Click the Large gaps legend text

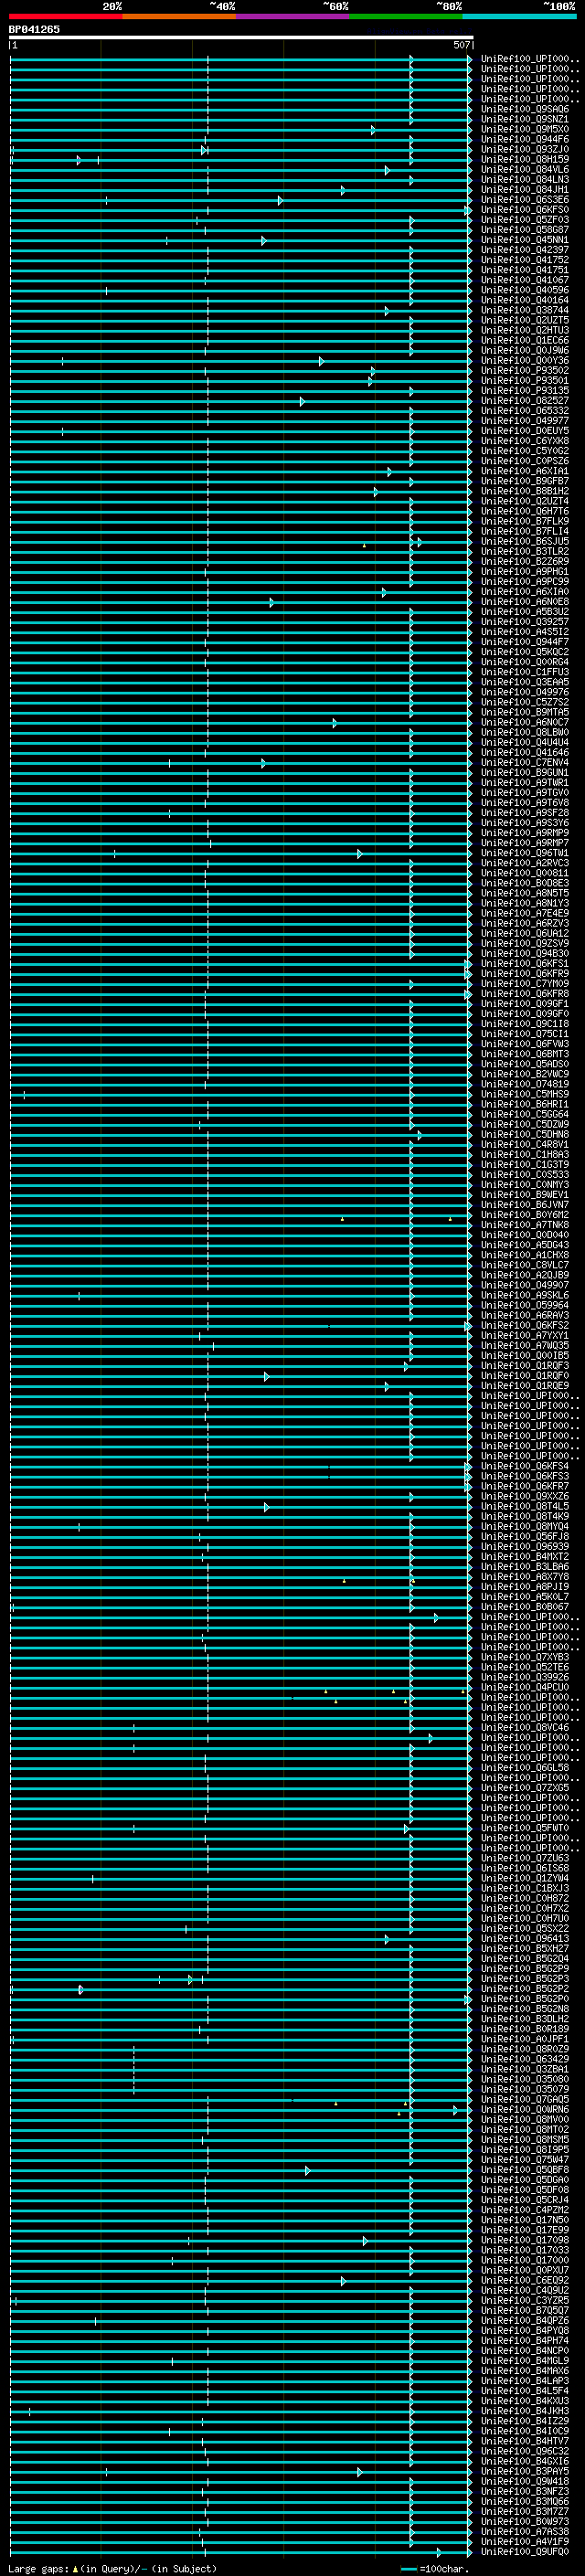click(x=112, y=2569)
